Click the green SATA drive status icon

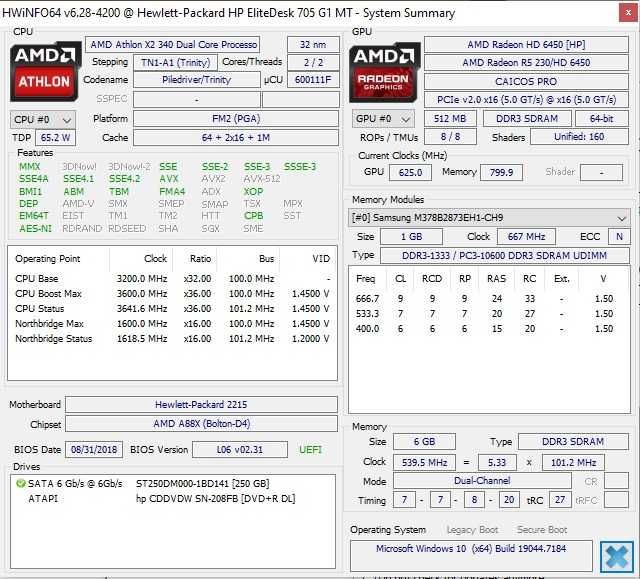point(20,484)
